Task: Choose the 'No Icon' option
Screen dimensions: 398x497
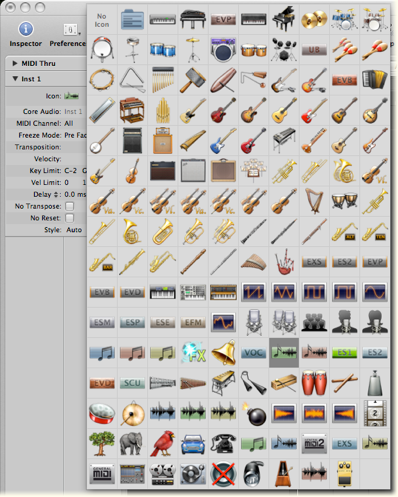Action: [x=102, y=20]
